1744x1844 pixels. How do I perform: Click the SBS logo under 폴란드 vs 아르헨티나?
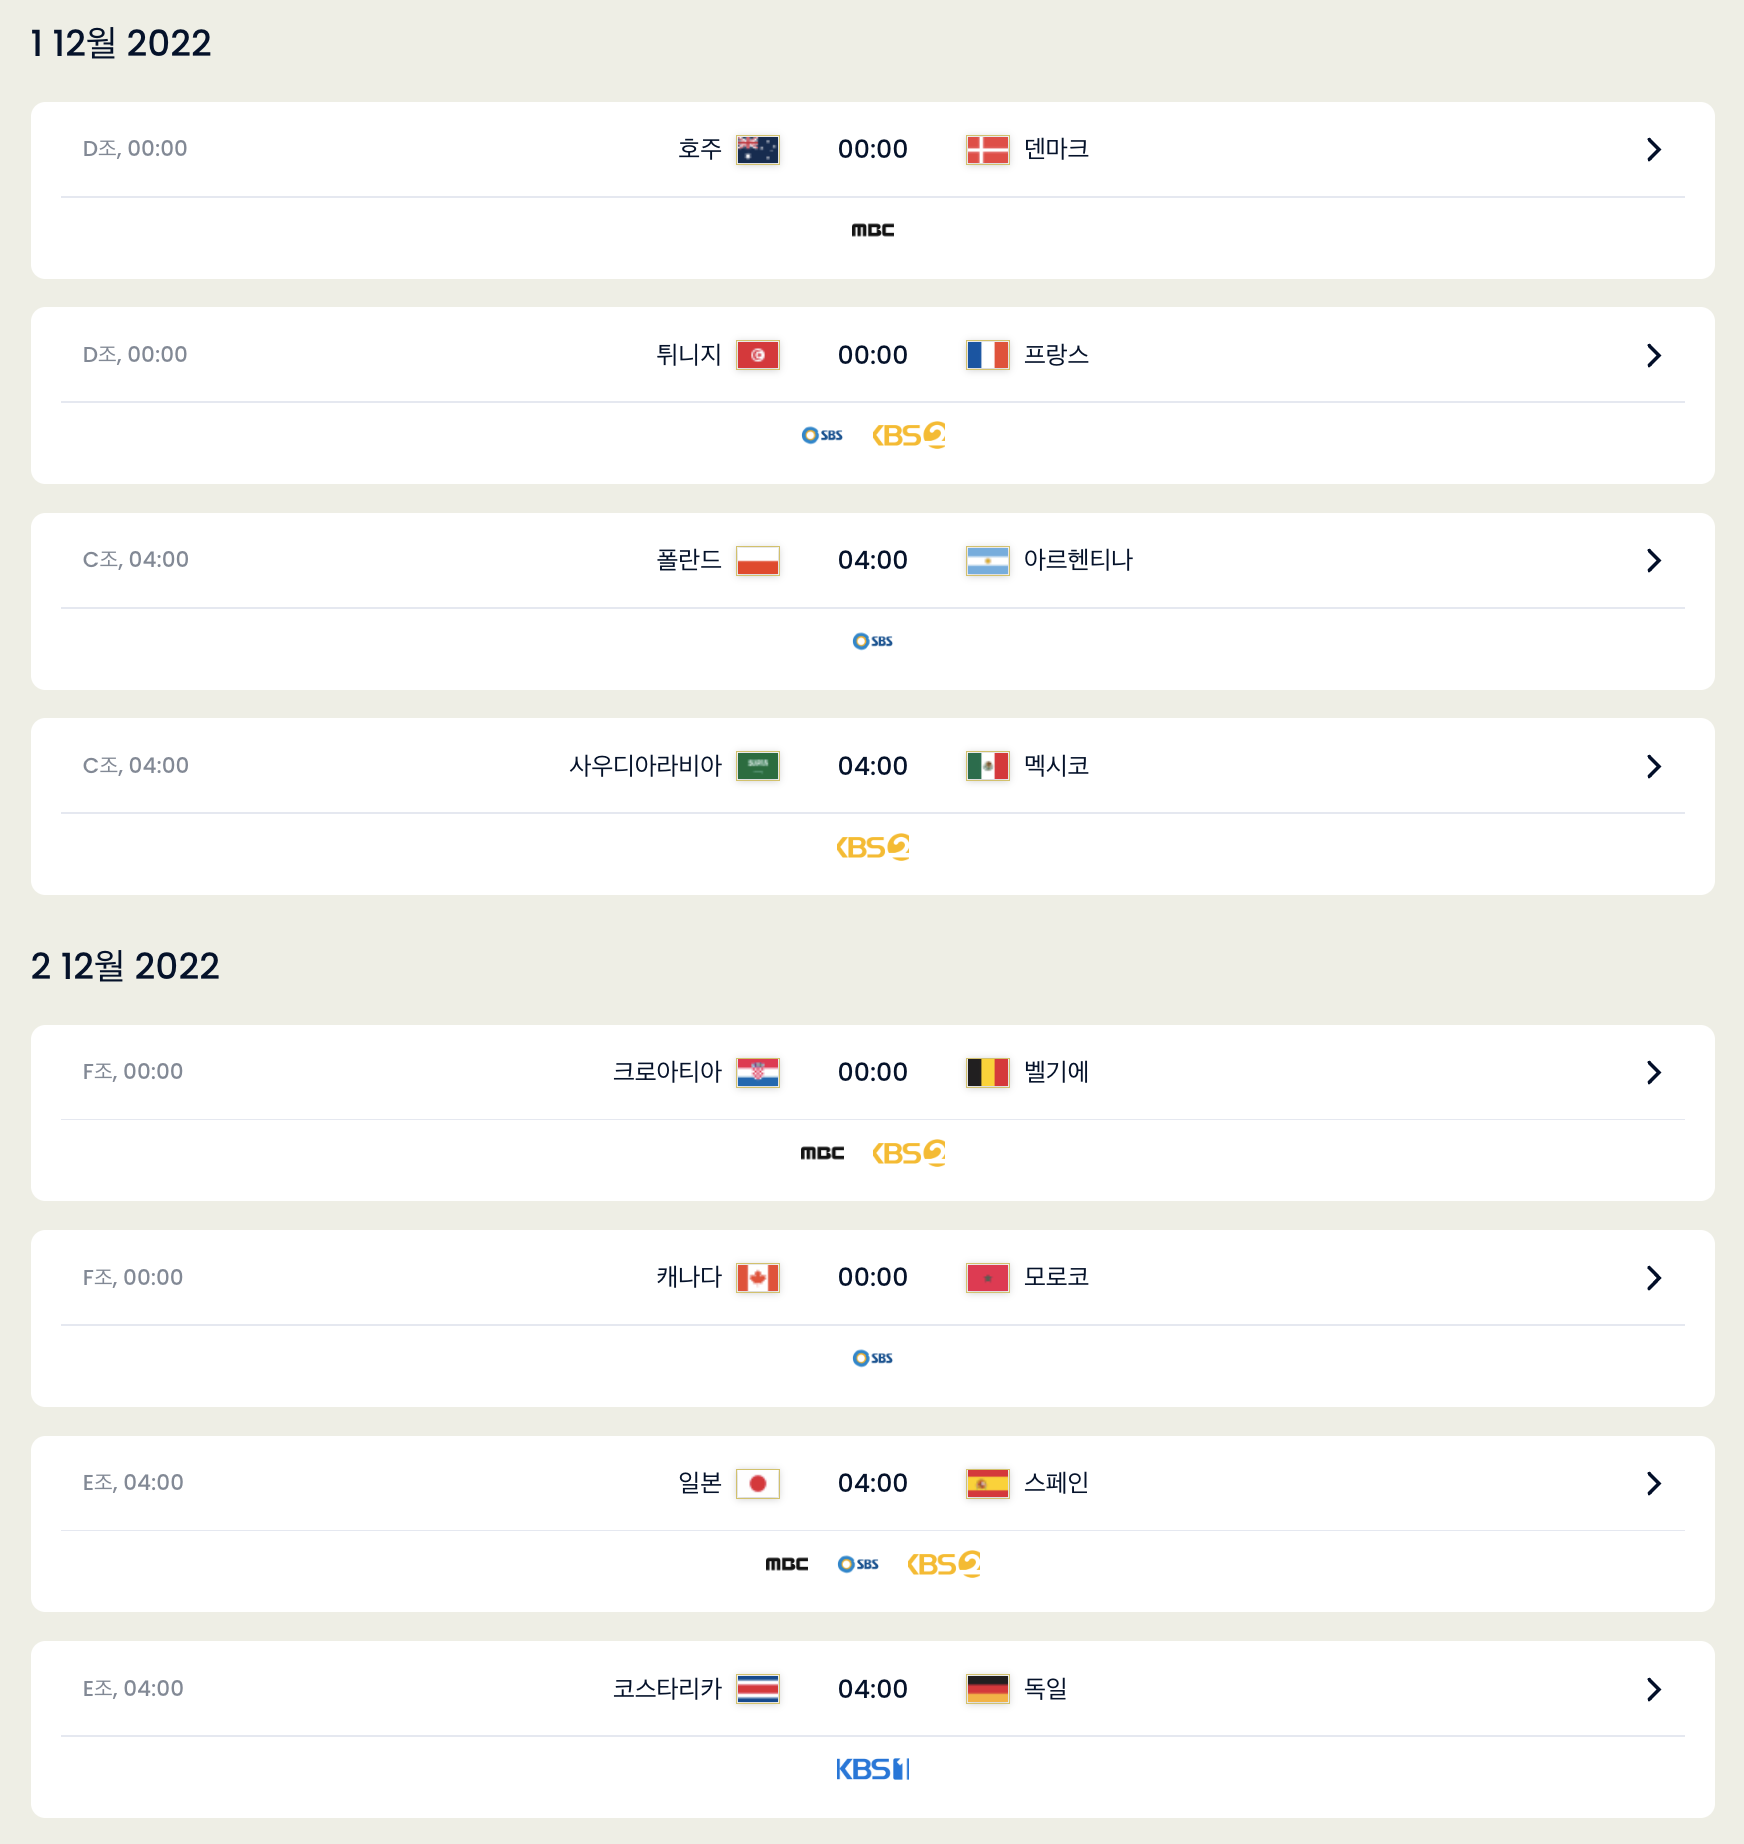point(872,641)
